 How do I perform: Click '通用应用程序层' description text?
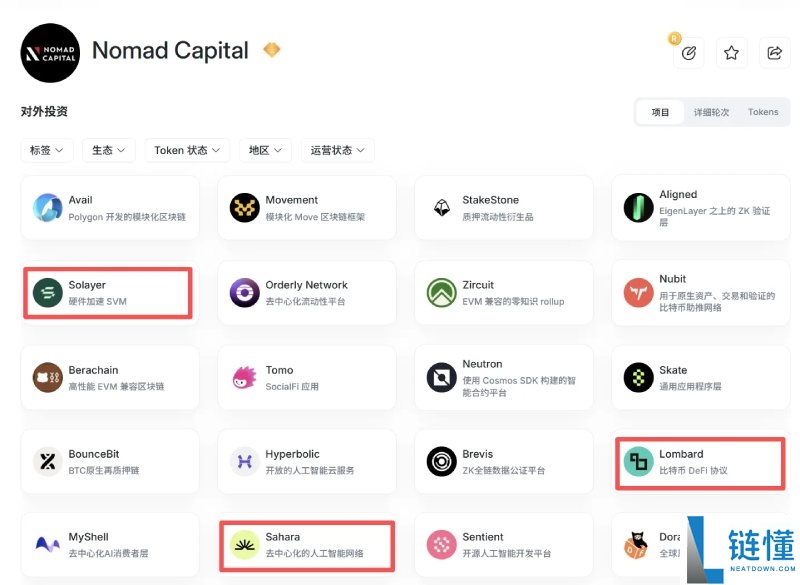pos(690,387)
